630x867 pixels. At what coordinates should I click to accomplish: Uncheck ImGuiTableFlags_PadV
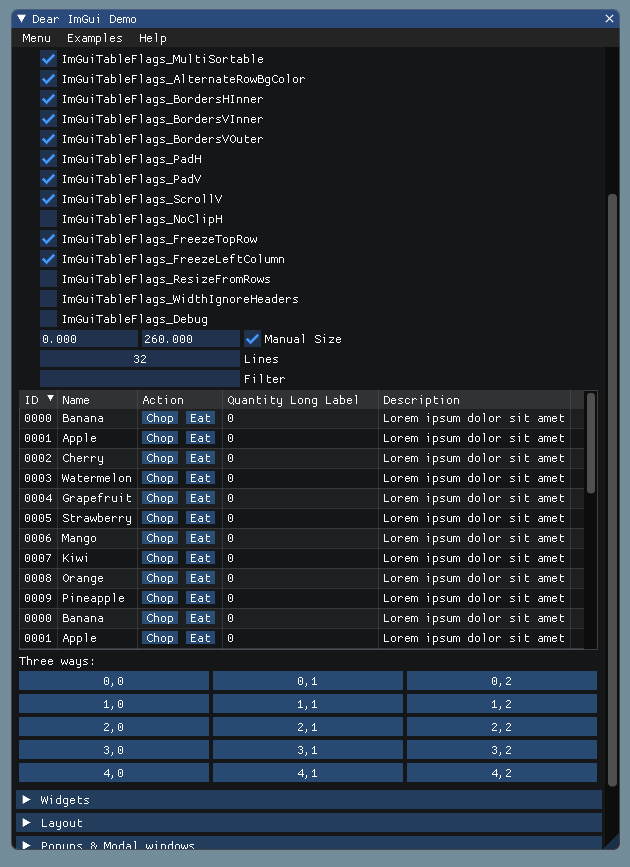49,179
